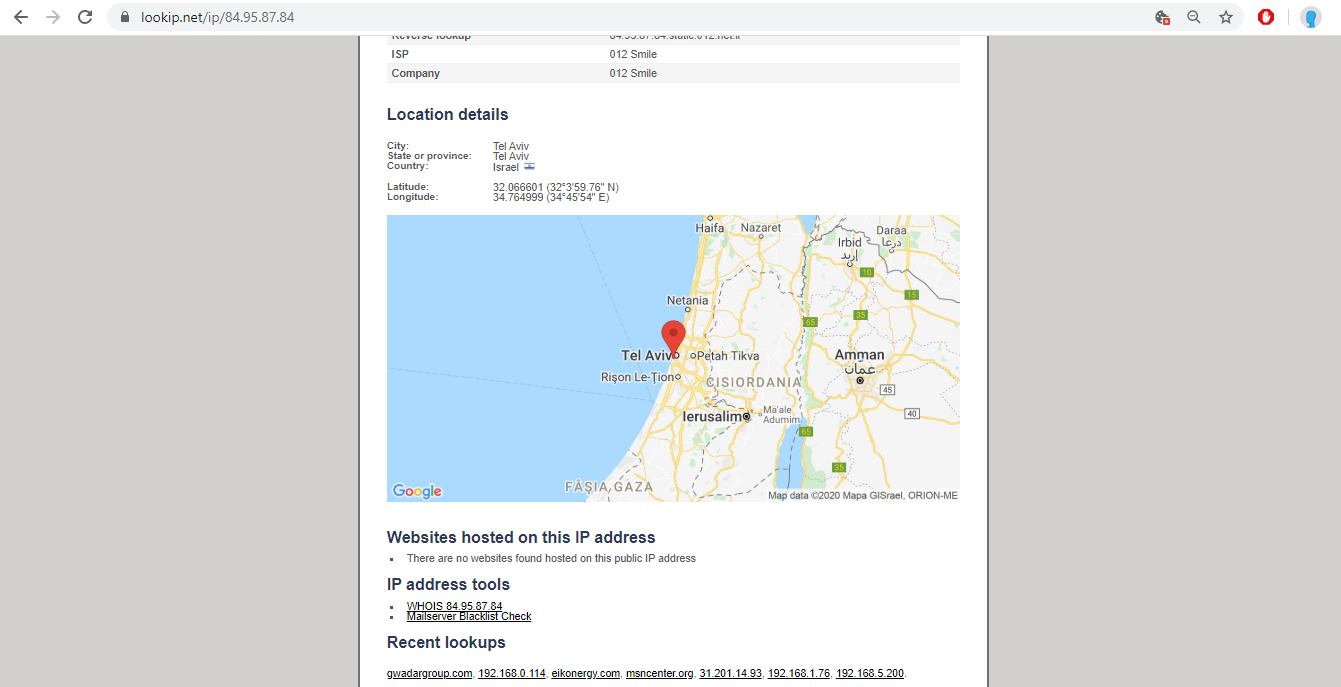View site security via the padlock icon
Screen dimensions: 1341x687
125,18
